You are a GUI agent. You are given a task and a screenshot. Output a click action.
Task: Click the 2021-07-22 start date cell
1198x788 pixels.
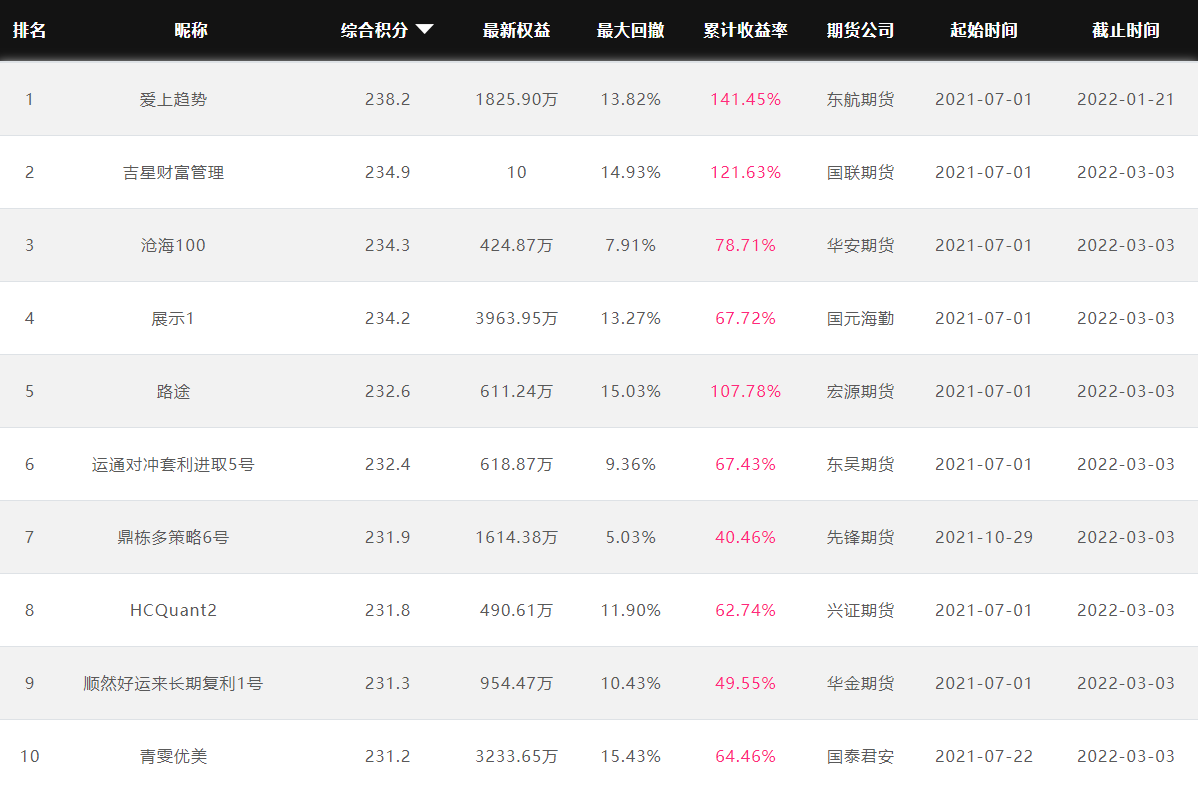coord(984,757)
